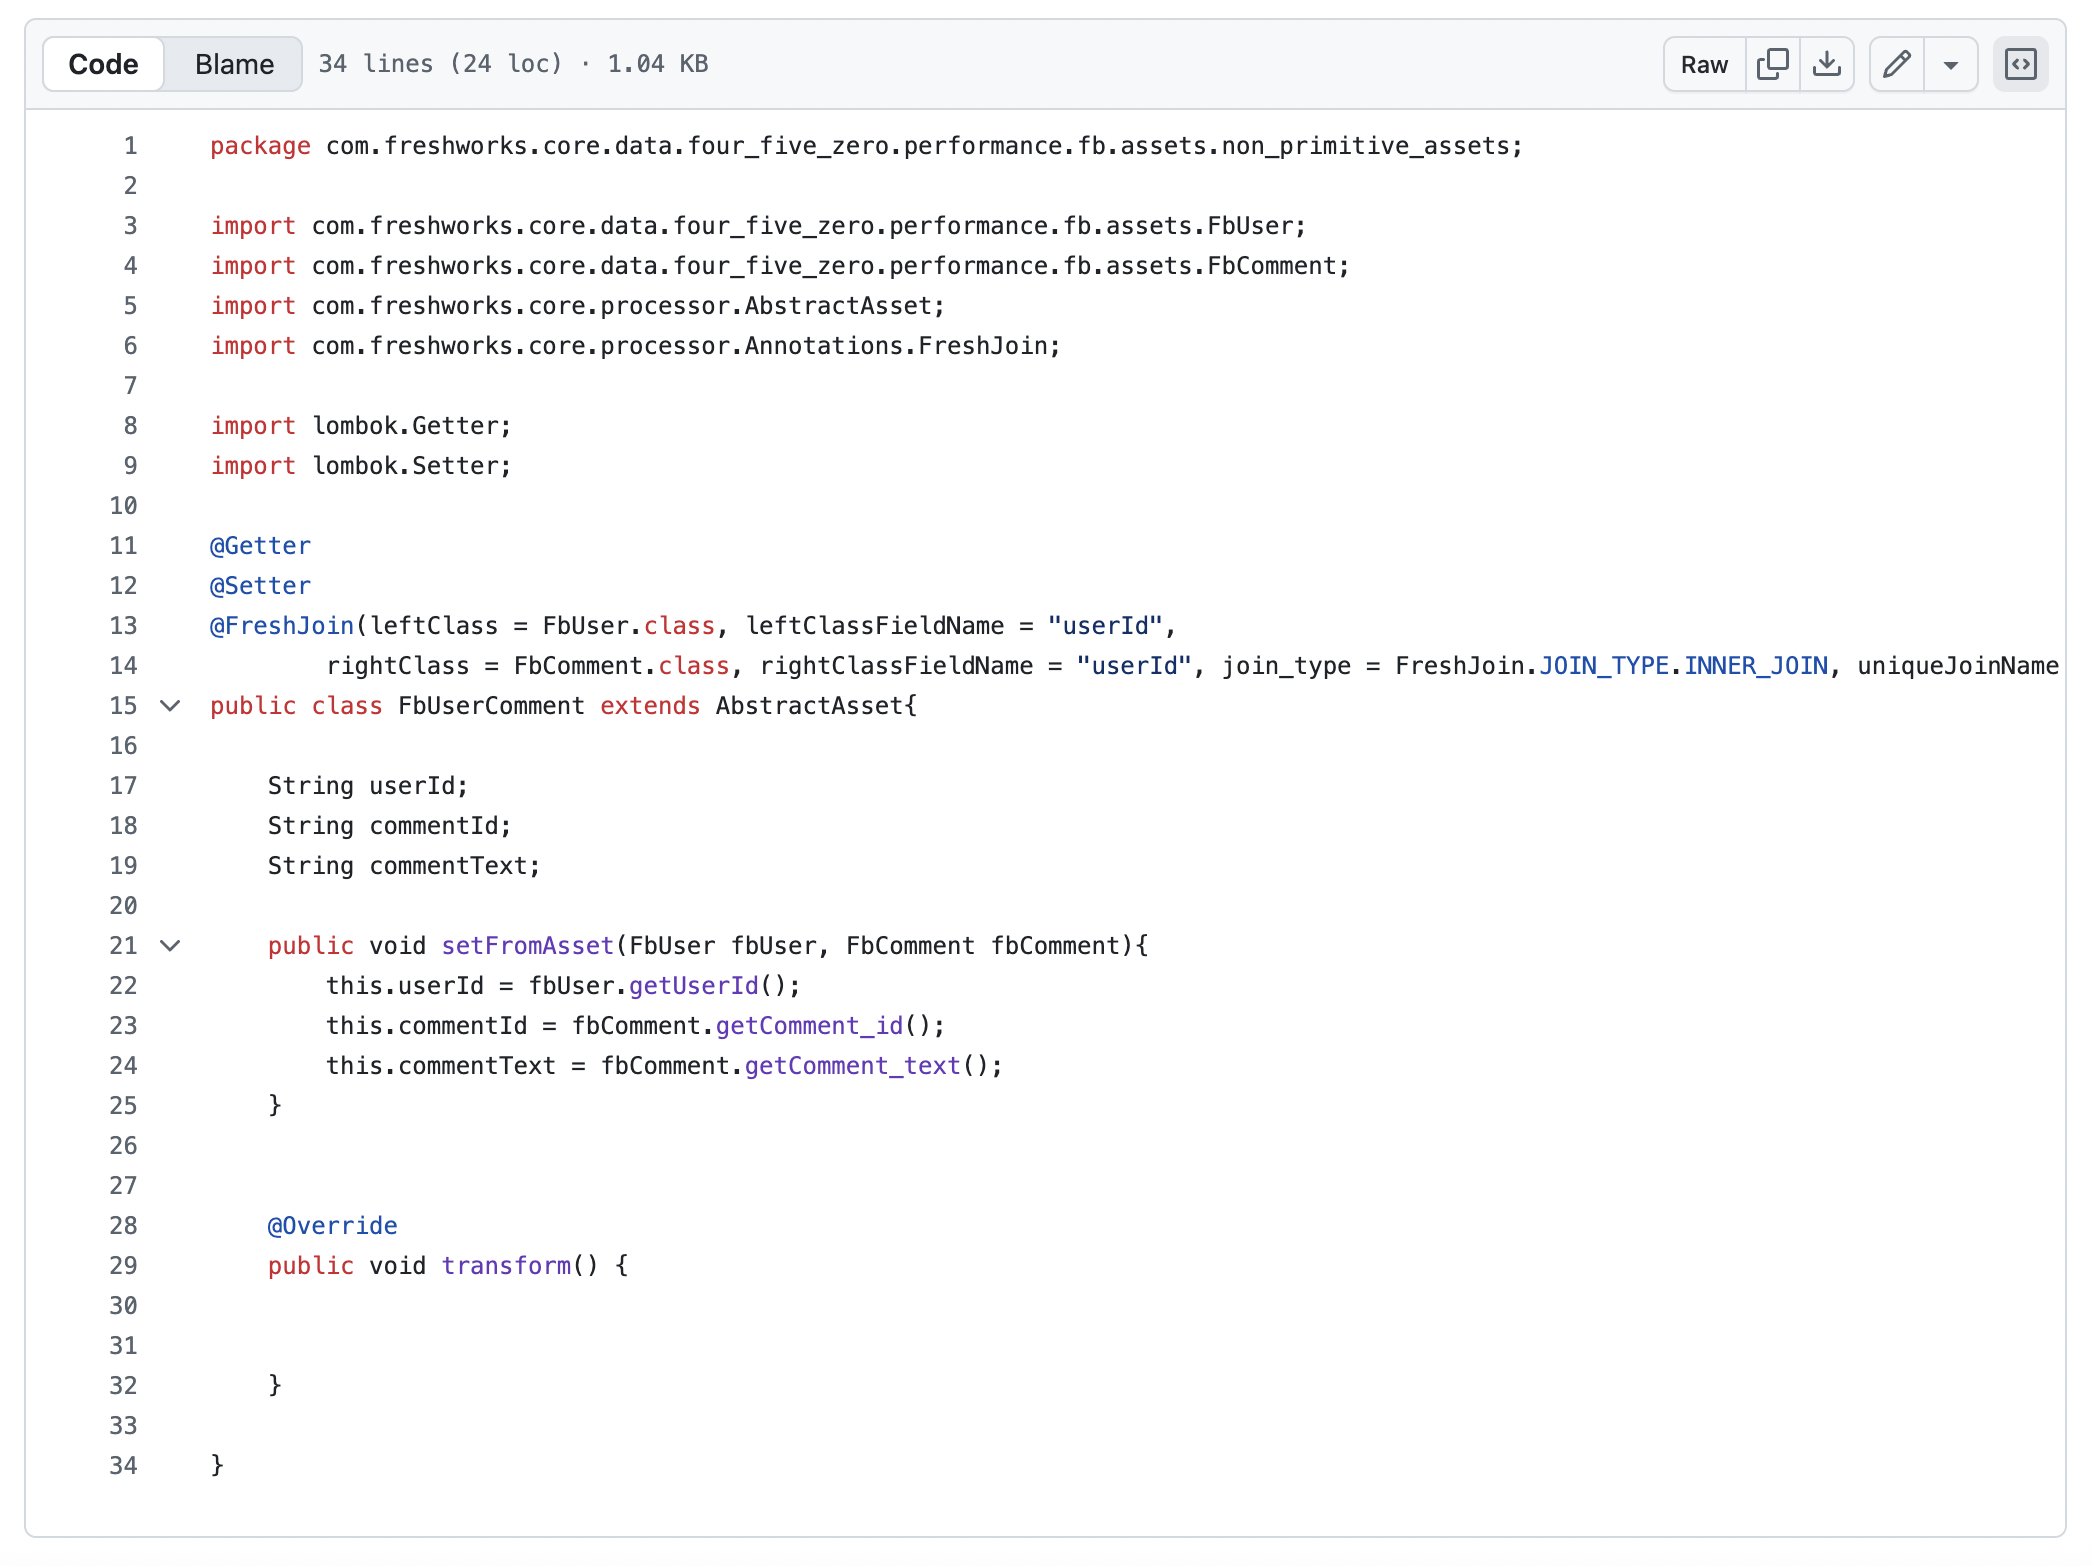Image resolution: width=2092 pixels, height=1566 pixels.
Task: Open the Raw file view
Action: click(x=1704, y=64)
